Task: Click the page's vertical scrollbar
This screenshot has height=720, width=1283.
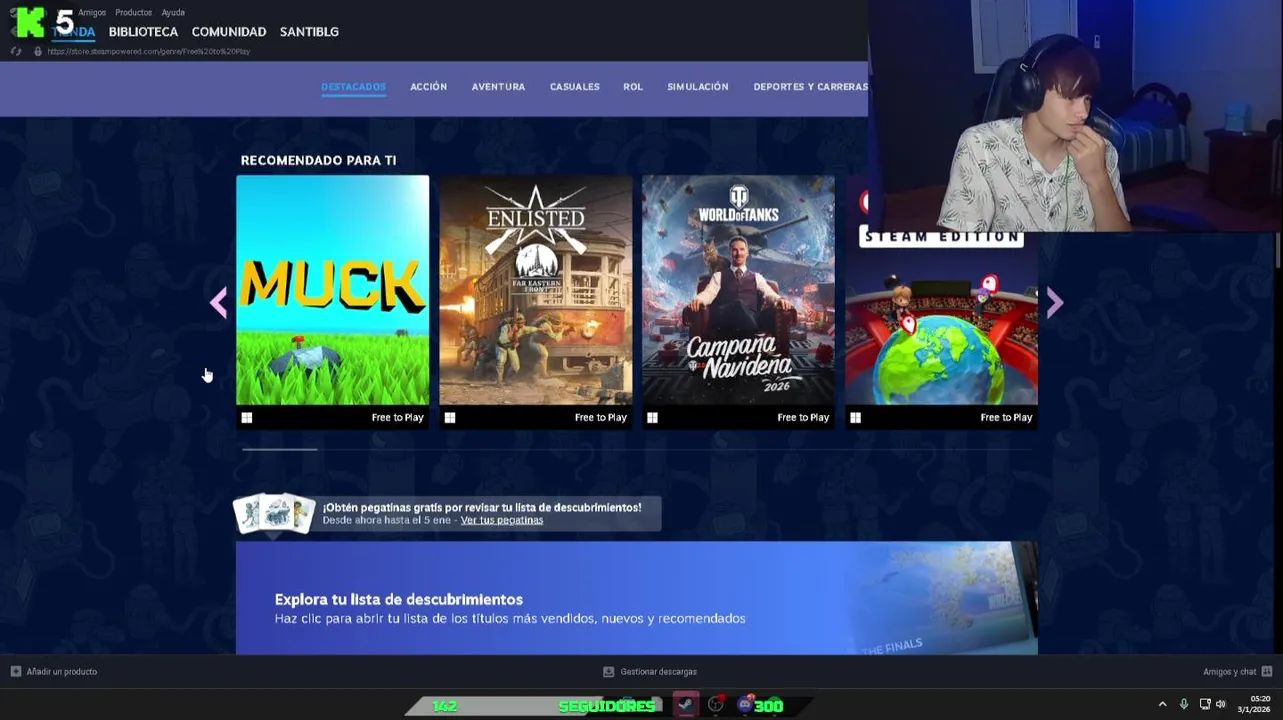Action: [1278, 250]
